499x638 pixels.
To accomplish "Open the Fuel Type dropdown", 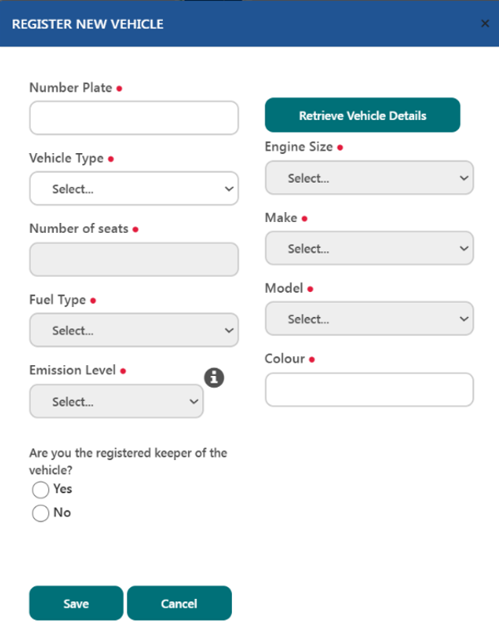I will click(x=134, y=330).
